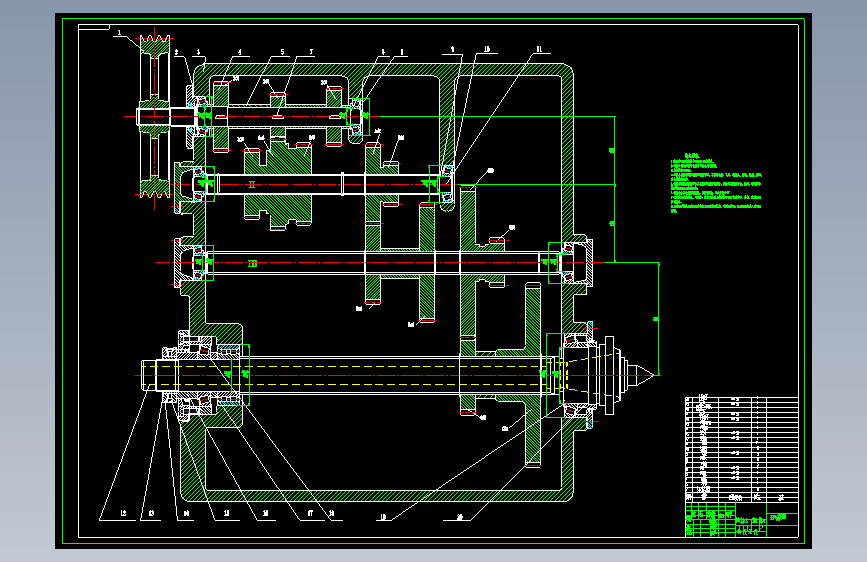The width and height of the screenshot is (867, 562).
Task: Click the pointed spindle center tip
Action: 644,375
